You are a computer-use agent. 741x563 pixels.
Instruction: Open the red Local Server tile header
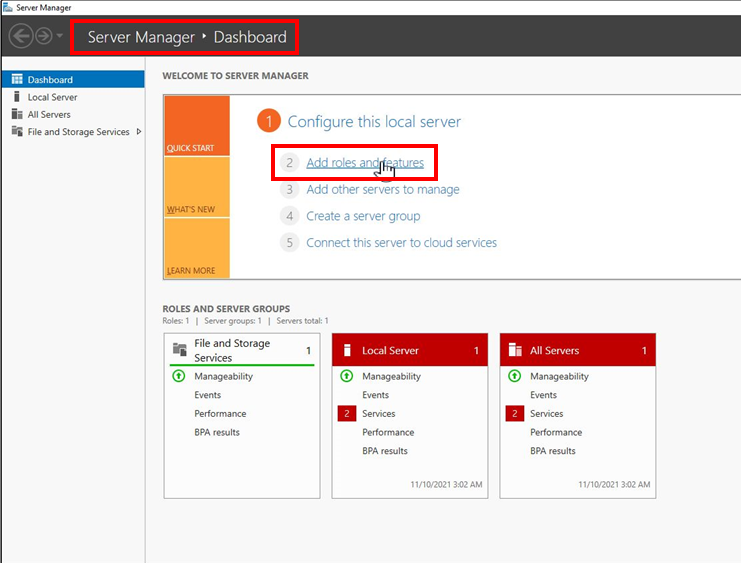pyautogui.click(x=410, y=350)
